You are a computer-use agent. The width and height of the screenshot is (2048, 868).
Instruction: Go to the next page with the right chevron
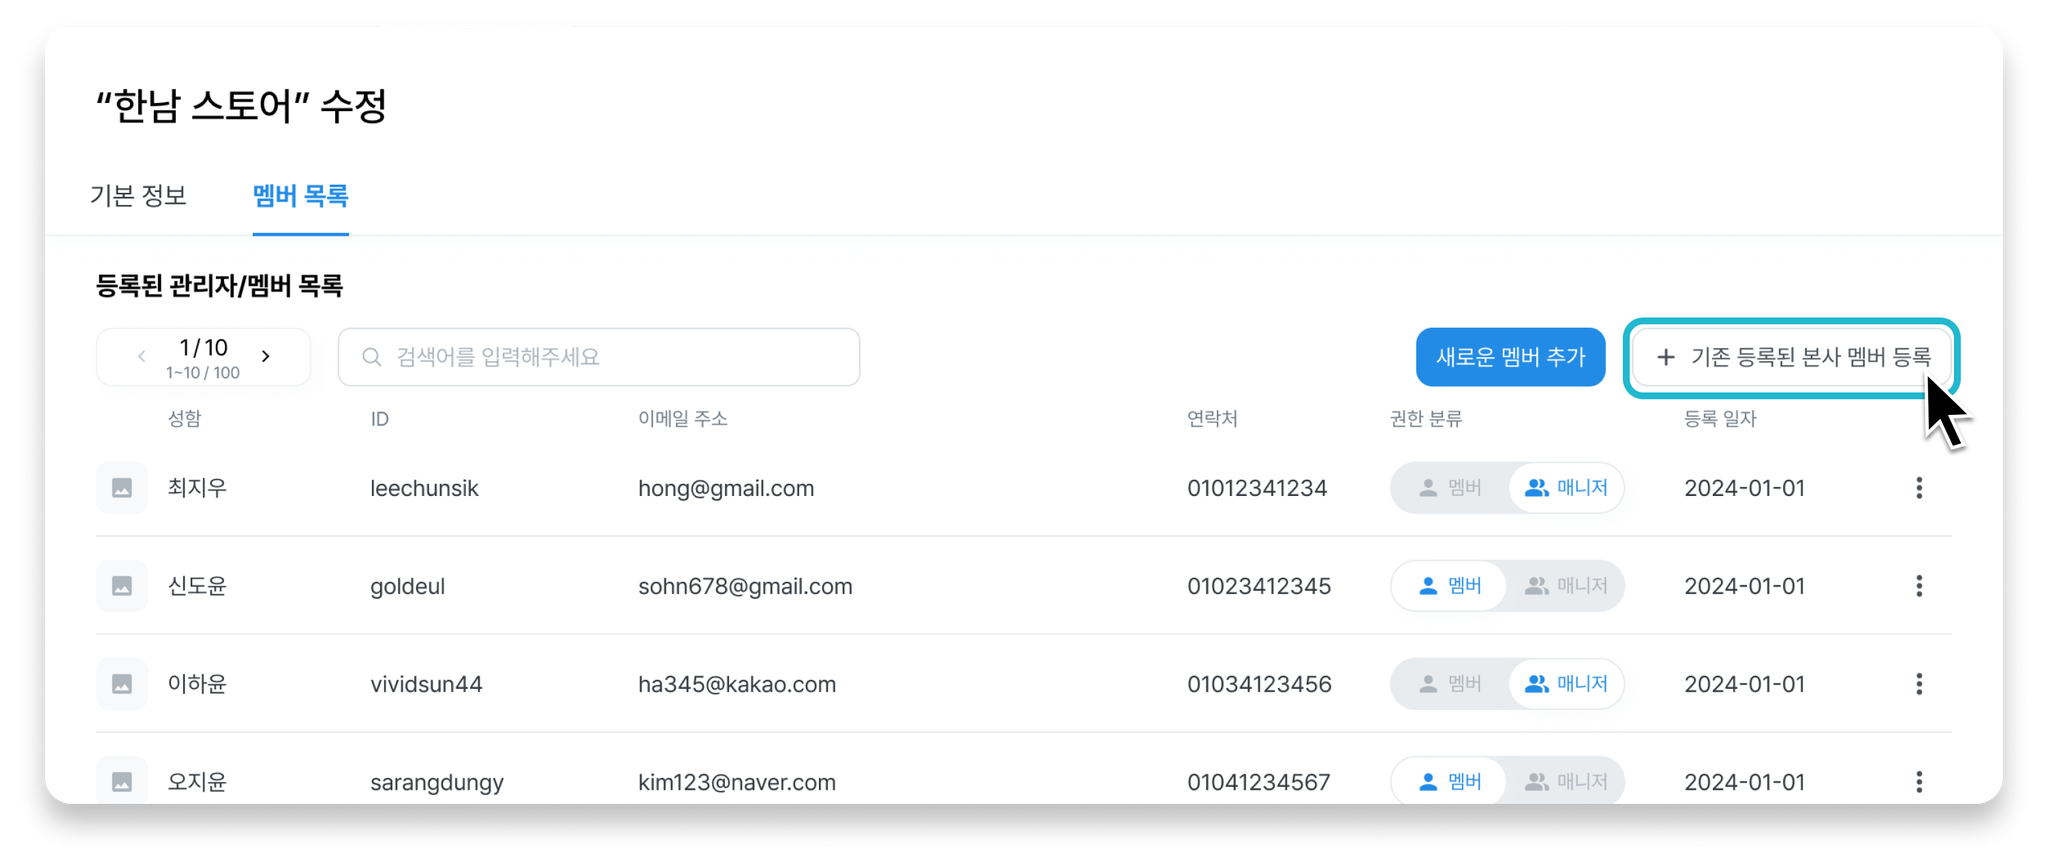(266, 356)
